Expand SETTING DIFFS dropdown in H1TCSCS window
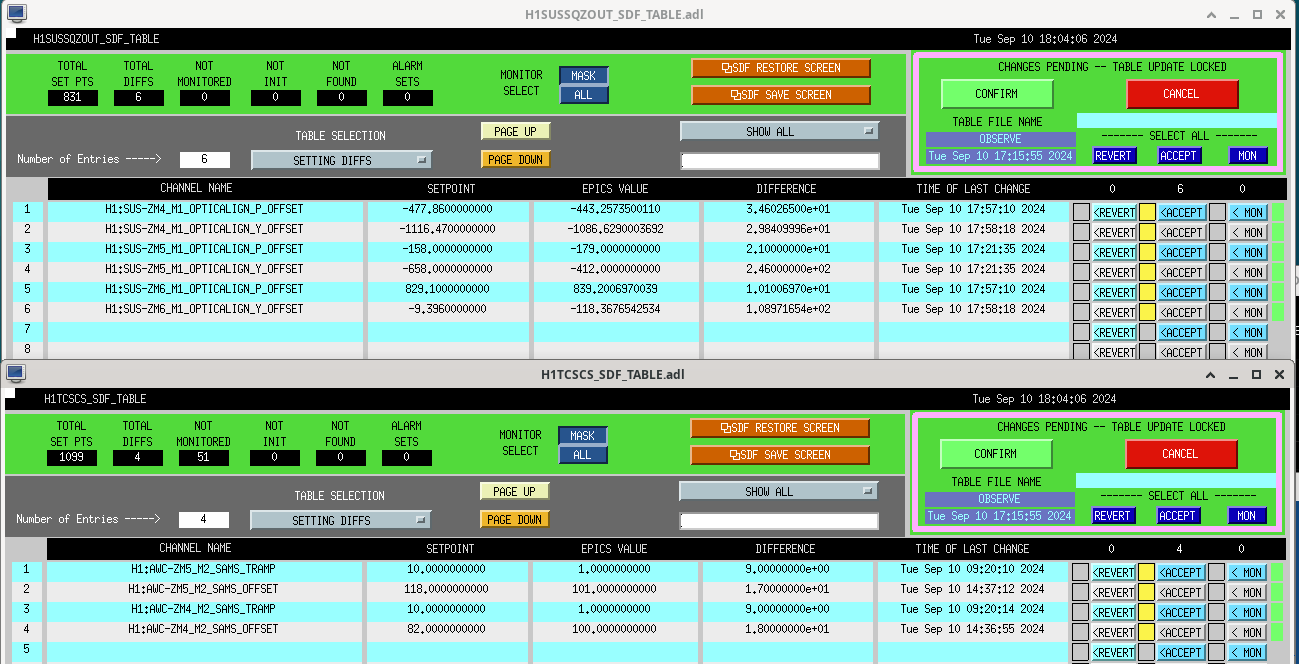The height and width of the screenshot is (664, 1299). tap(340, 520)
